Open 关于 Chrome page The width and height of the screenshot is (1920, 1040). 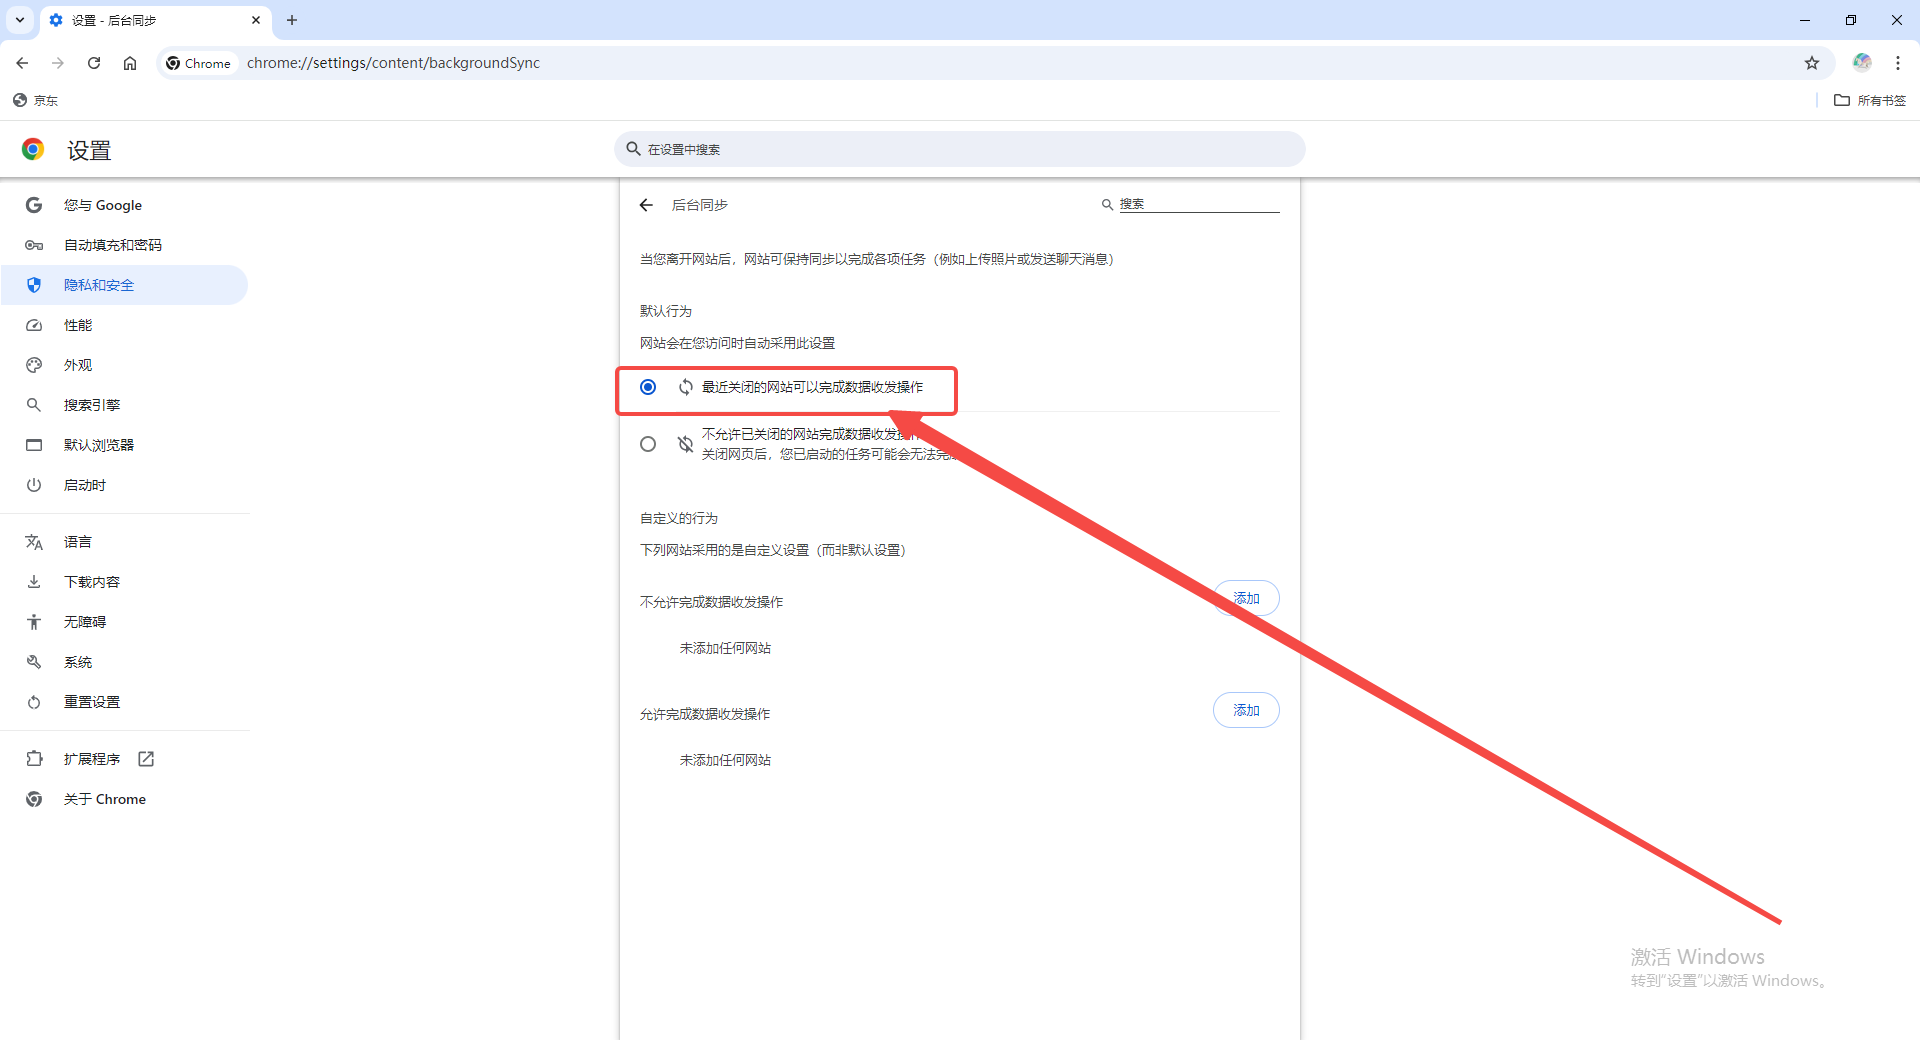tap(124, 799)
